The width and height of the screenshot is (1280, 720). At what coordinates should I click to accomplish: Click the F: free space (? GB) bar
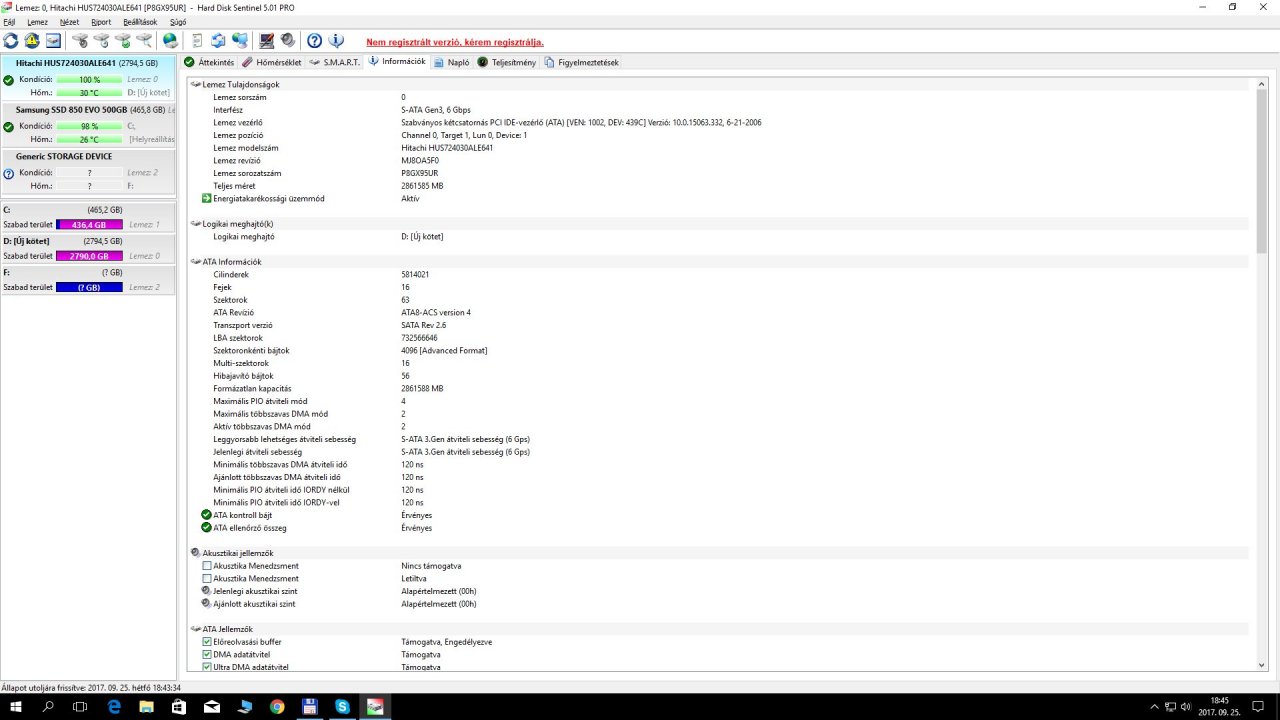pos(89,287)
